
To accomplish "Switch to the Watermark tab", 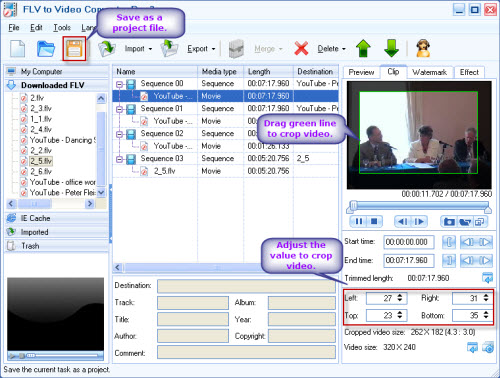I will 429,72.
